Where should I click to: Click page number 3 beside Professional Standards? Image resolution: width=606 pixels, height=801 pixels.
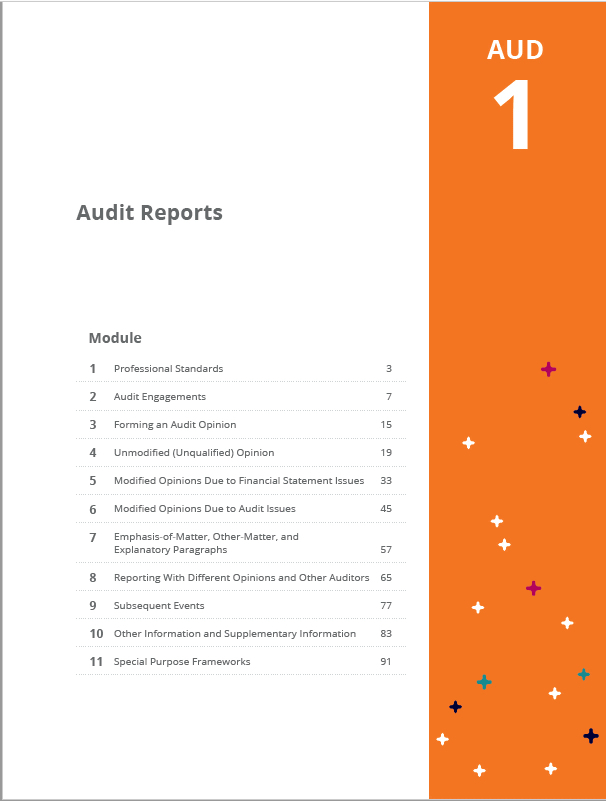point(388,369)
